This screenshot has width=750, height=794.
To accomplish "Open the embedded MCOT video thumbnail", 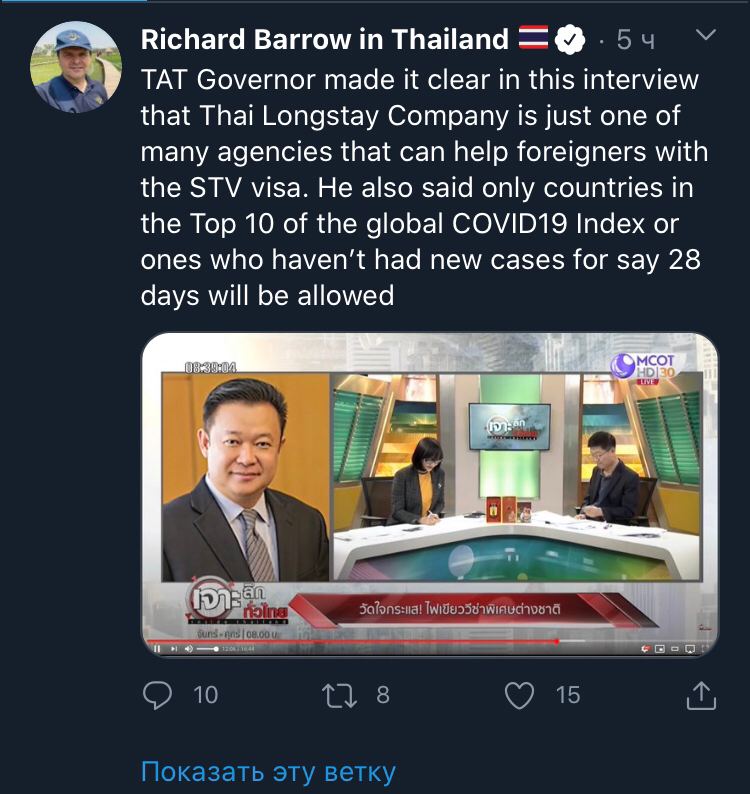I will click(429, 495).
